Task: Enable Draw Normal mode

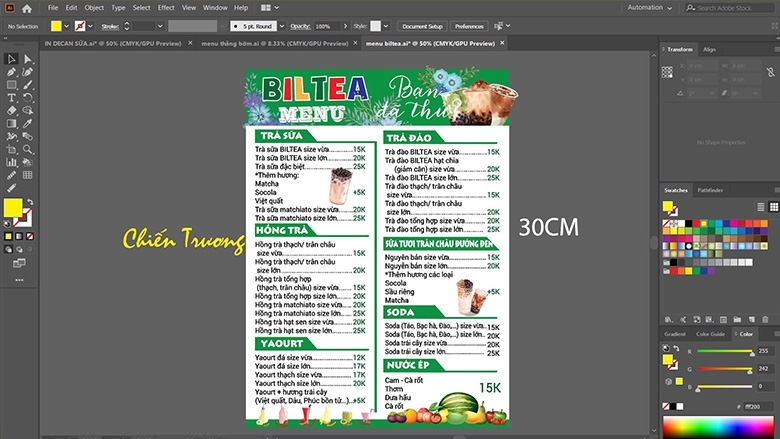Action: (8, 249)
